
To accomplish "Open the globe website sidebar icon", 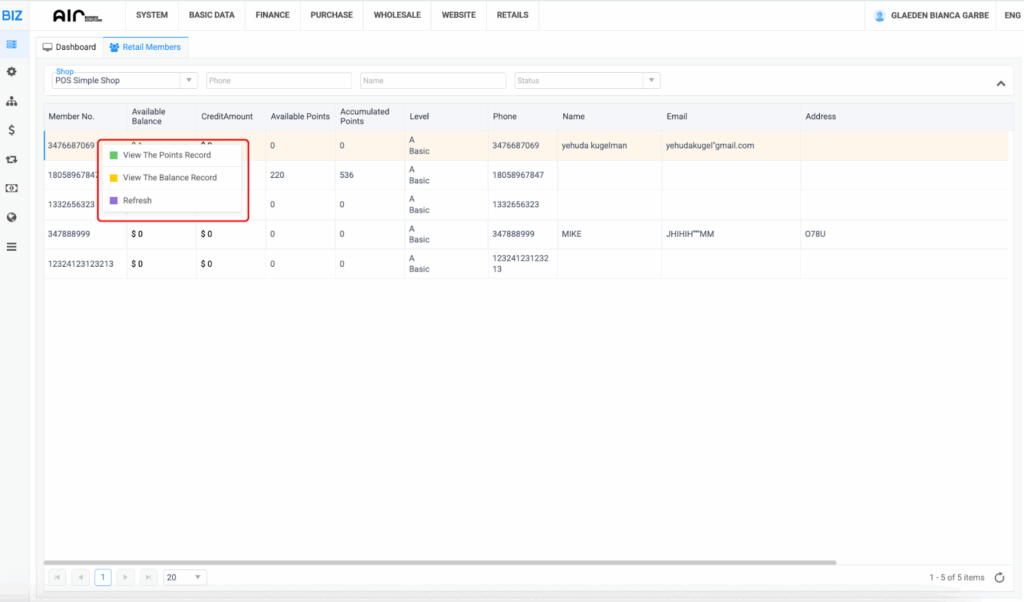I will [11, 217].
